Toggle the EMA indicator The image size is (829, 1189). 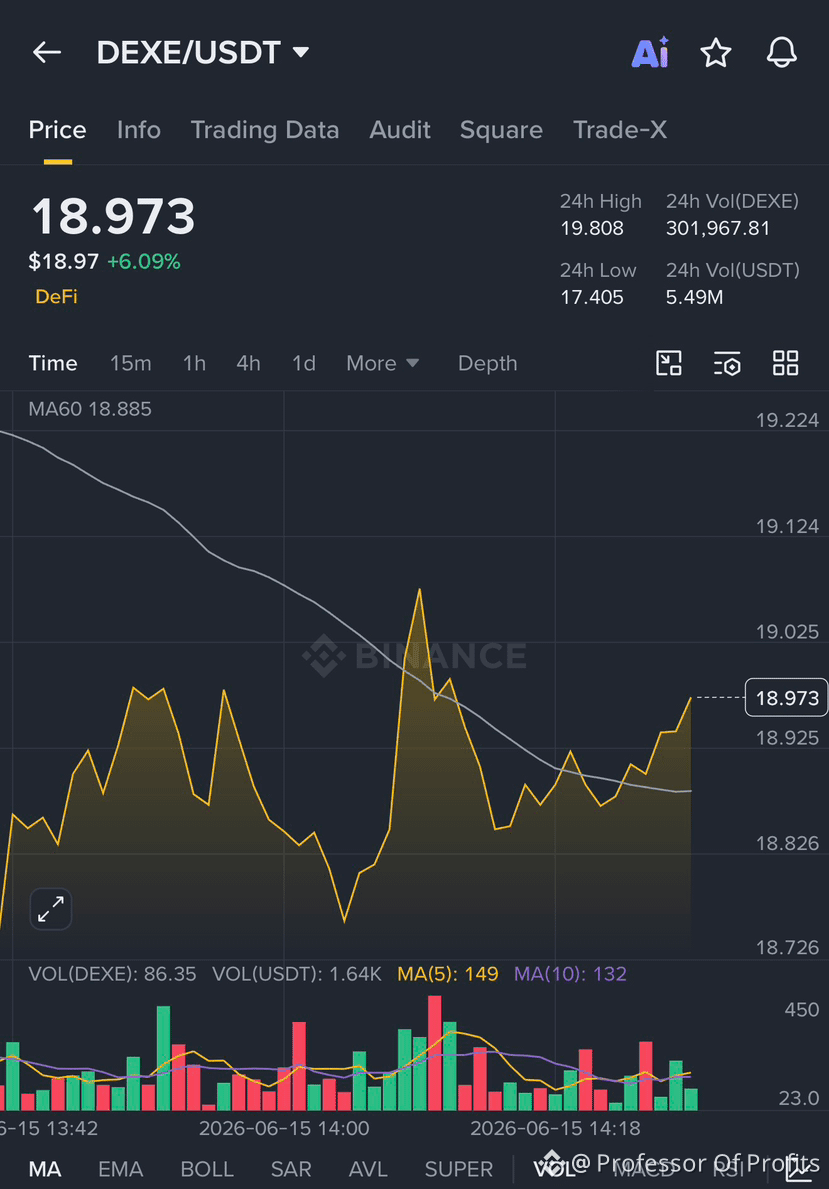pyautogui.click(x=121, y=1169)
